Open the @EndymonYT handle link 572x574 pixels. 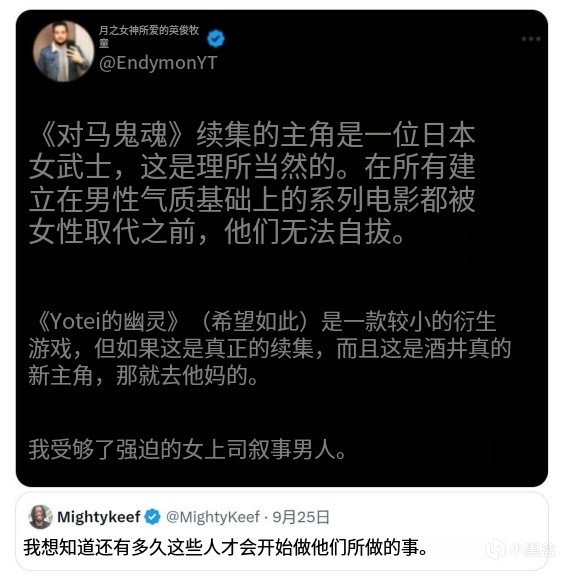(158, 63)
